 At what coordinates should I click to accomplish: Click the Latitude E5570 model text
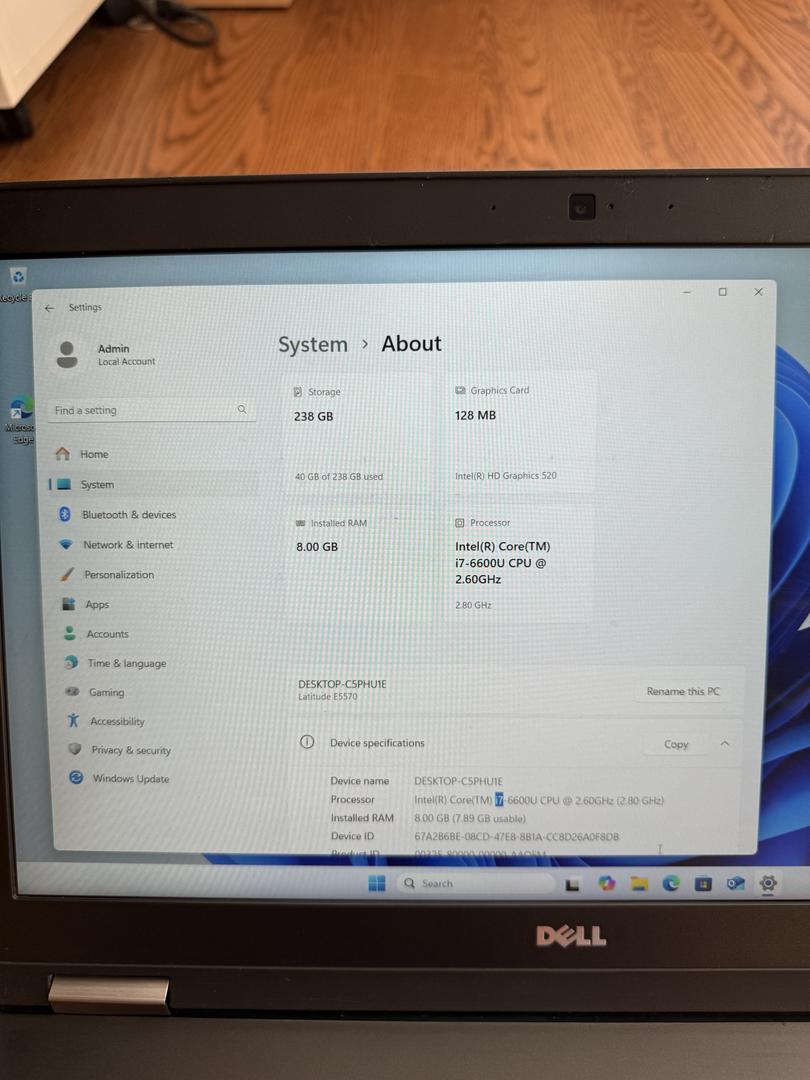point(328,696)
